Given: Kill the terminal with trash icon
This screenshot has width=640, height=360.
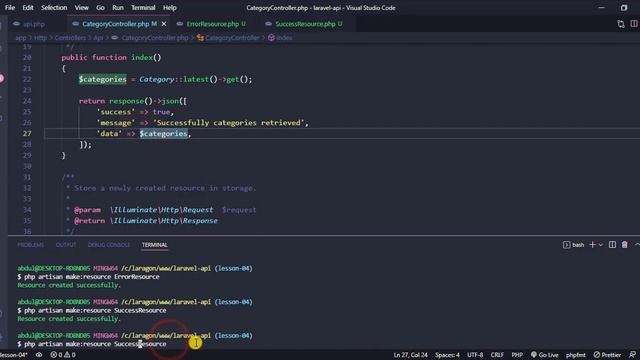Looking at the screenshot, I should pos(624,245).
